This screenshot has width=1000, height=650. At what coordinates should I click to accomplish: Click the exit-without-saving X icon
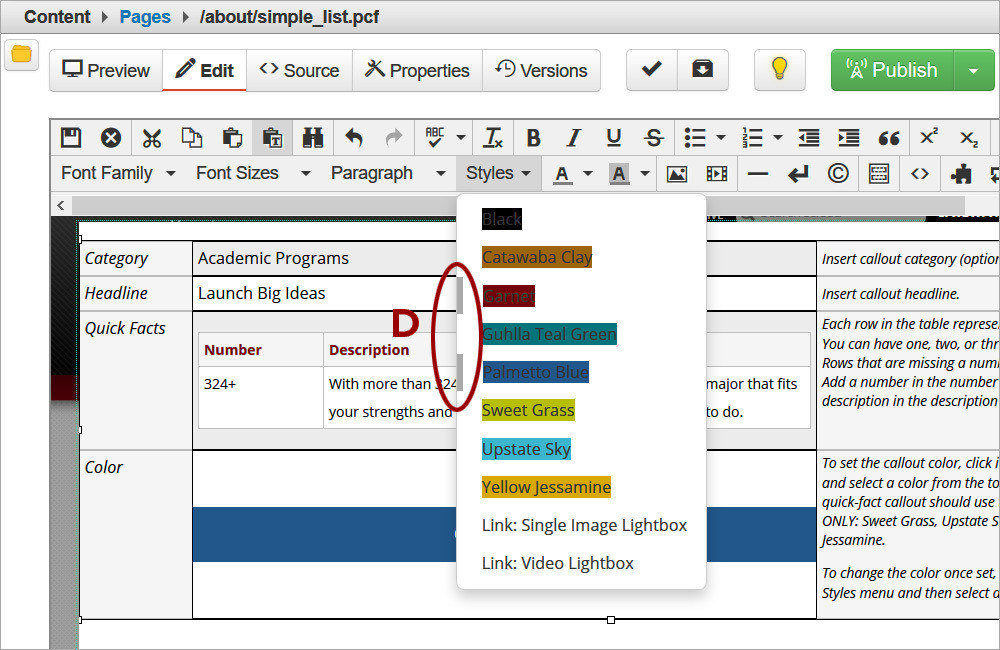point(111,138)
